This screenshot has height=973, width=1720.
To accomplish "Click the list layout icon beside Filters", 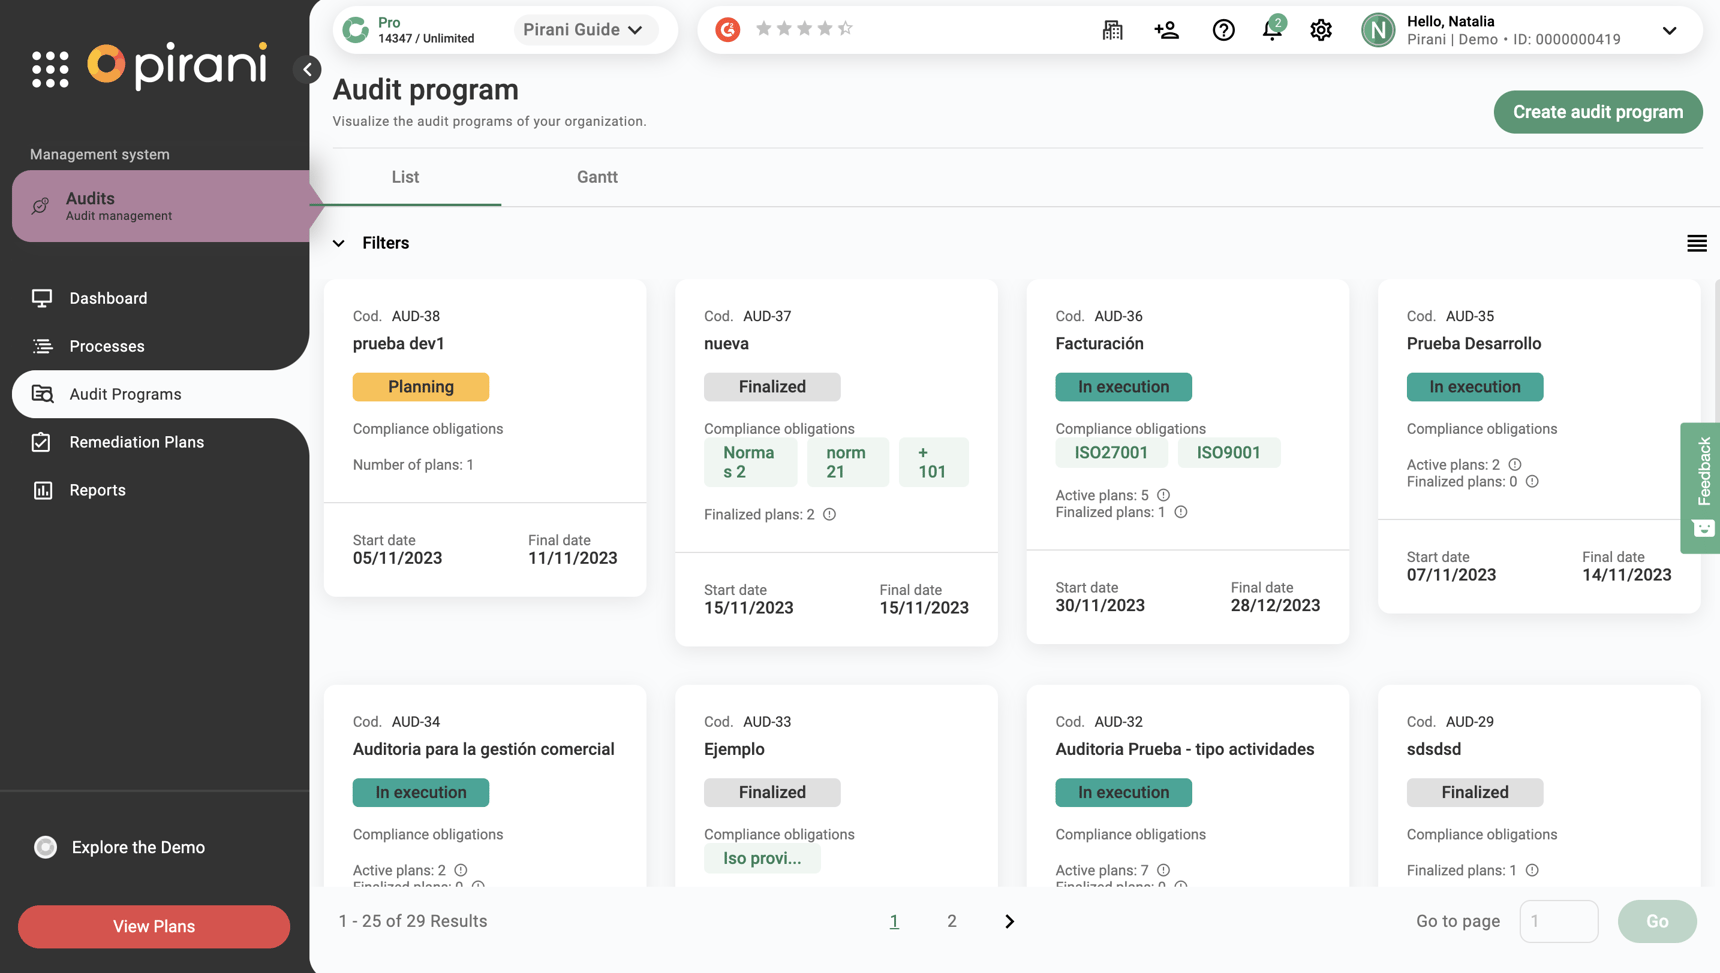I will pos(1696,243).
